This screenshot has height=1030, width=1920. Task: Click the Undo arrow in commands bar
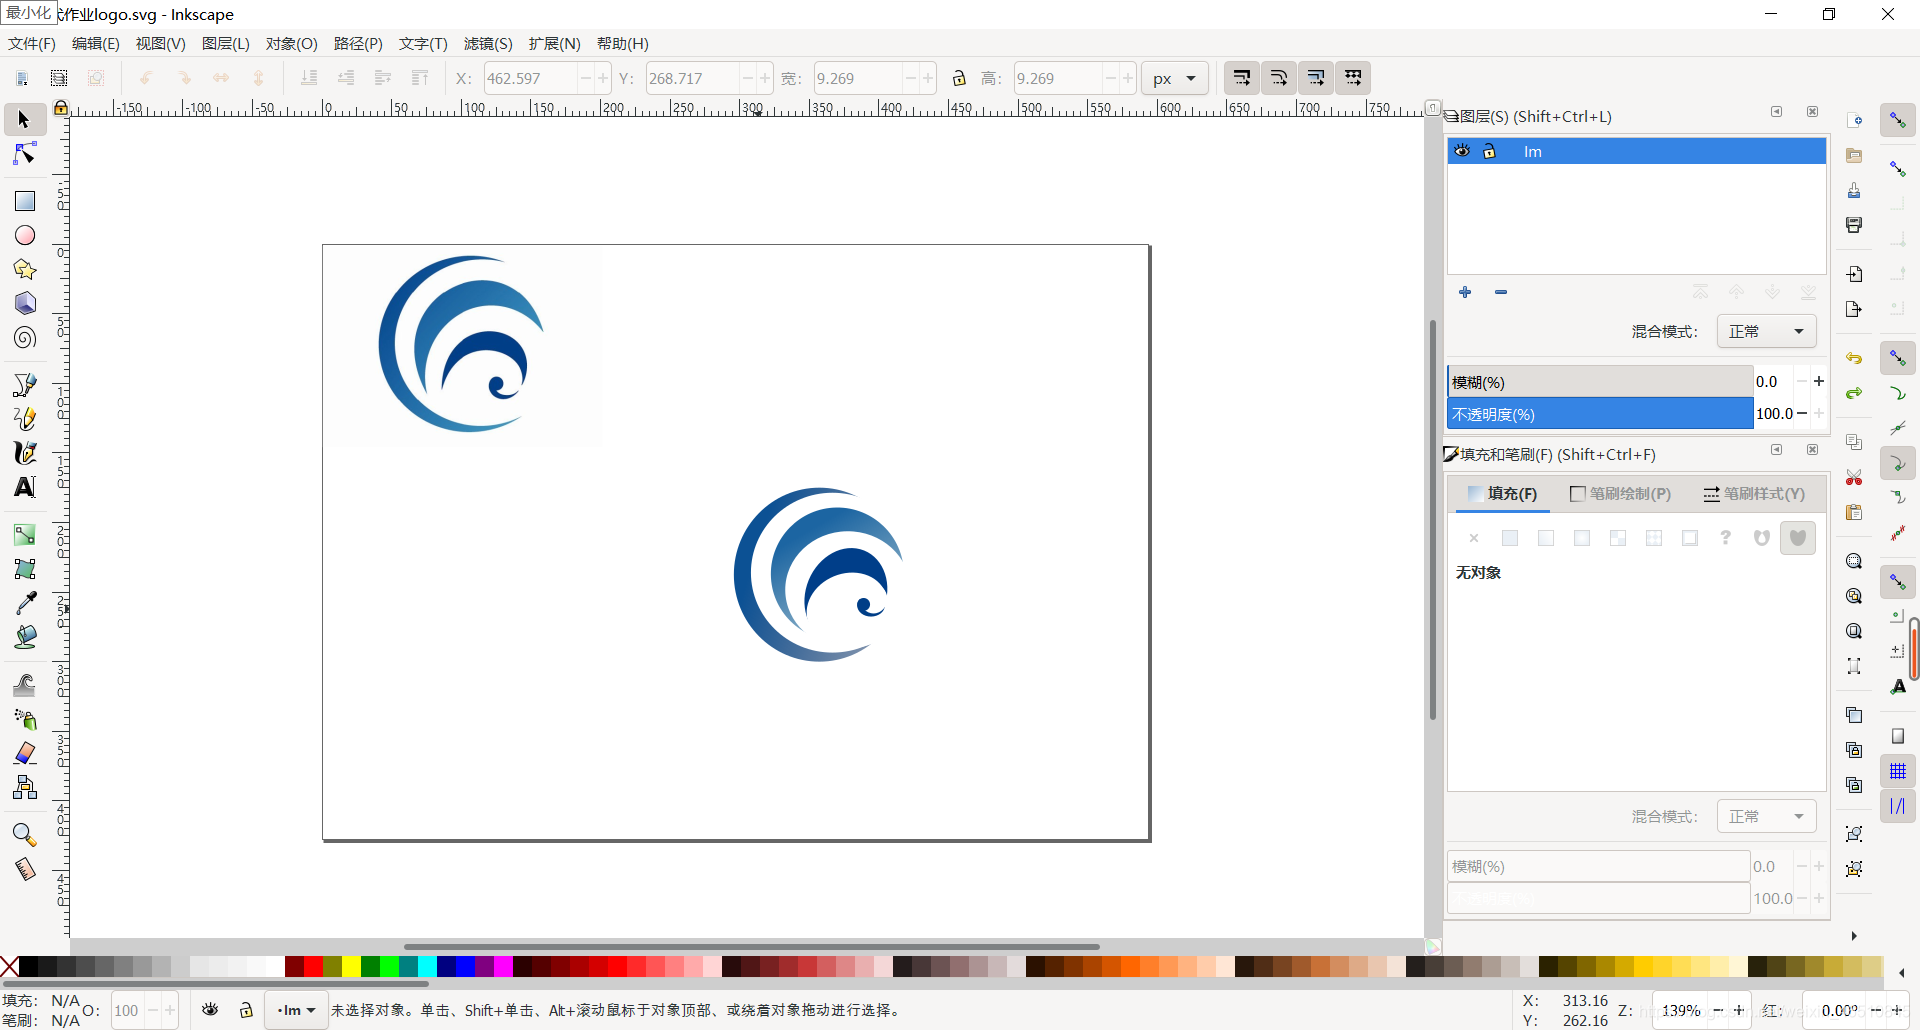point(1854,358)
